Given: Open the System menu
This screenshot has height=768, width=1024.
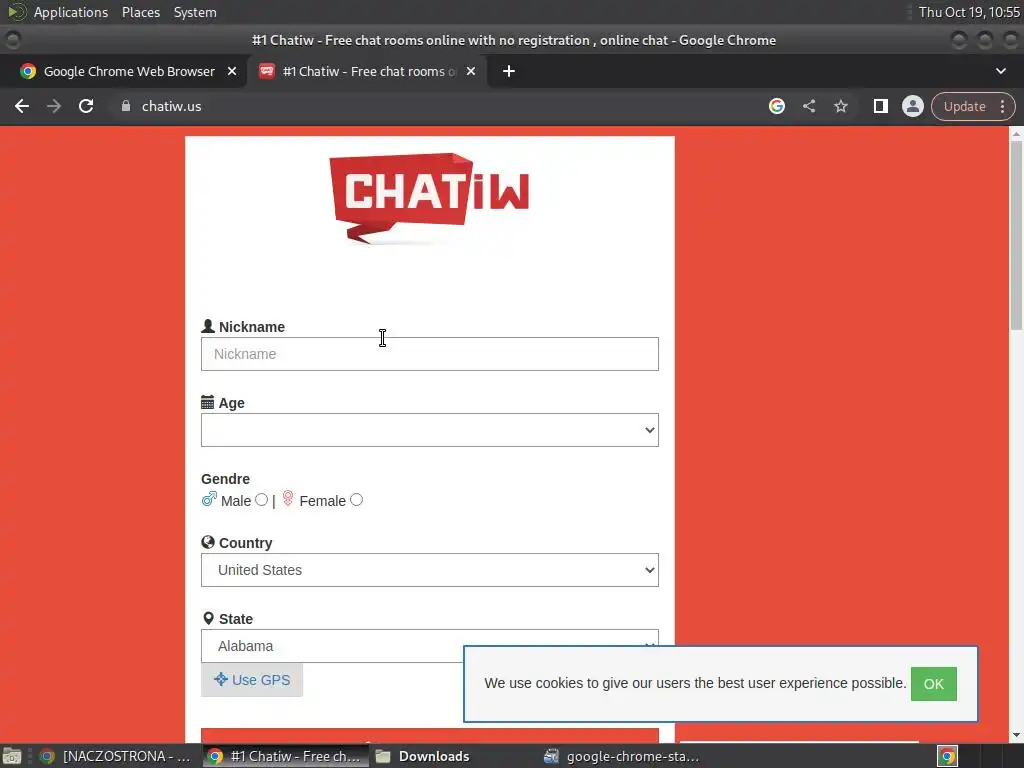Looking at the screenshot, I should tap(195, 12).
